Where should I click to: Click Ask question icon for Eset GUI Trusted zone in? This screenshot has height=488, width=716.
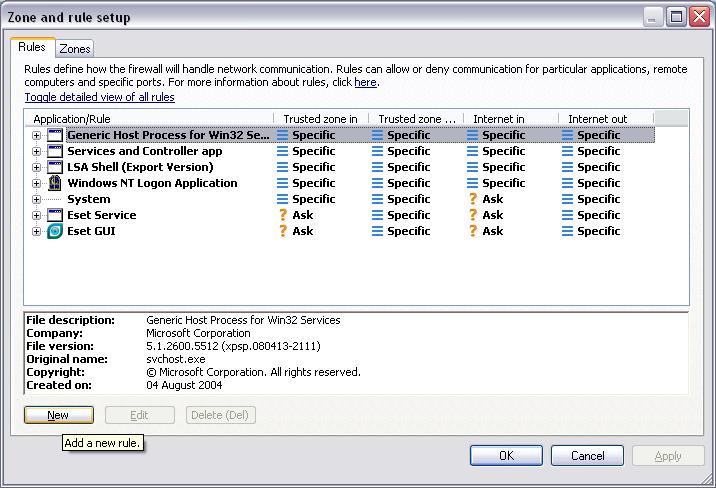[283, 231]
